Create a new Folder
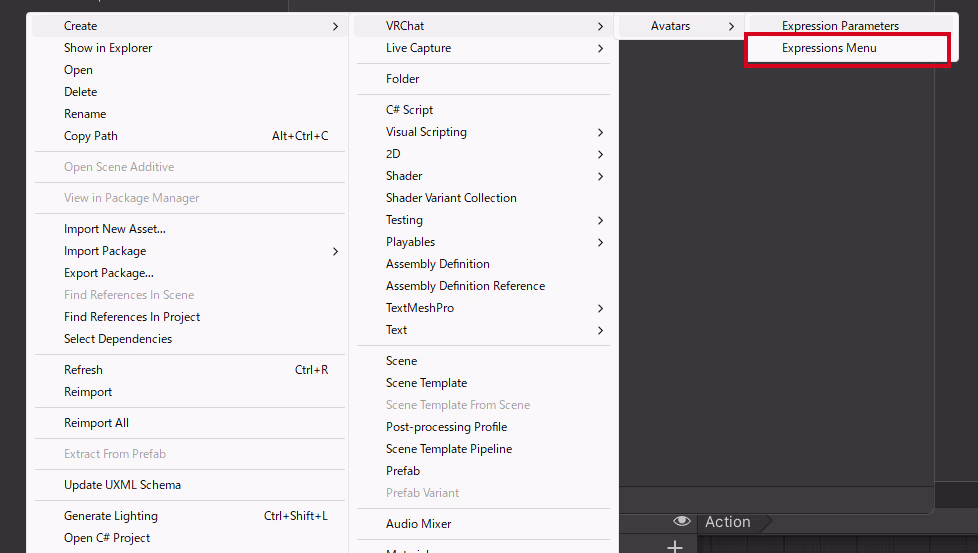978x553 pixels. pos(483,79)
